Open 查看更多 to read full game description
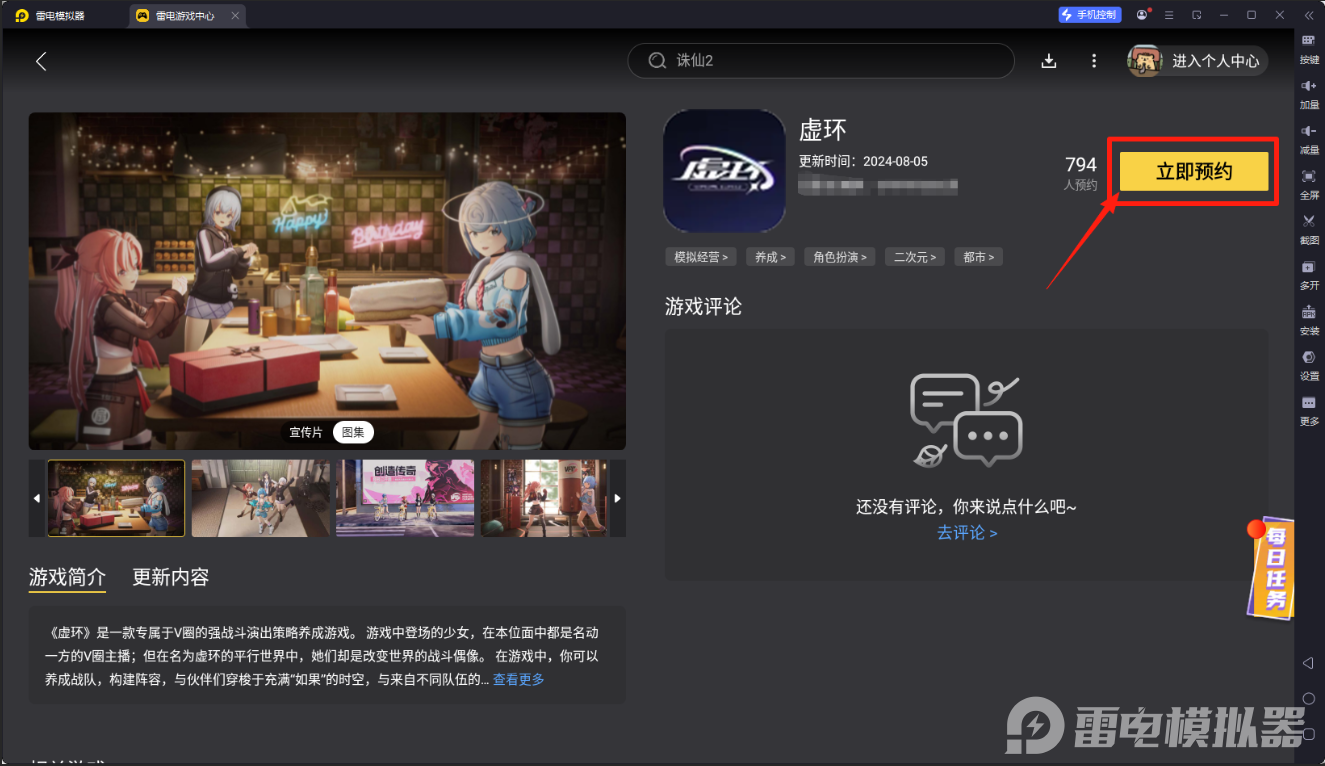The image size is (1325, 766). pyautogui.click(x=517, y=679)
